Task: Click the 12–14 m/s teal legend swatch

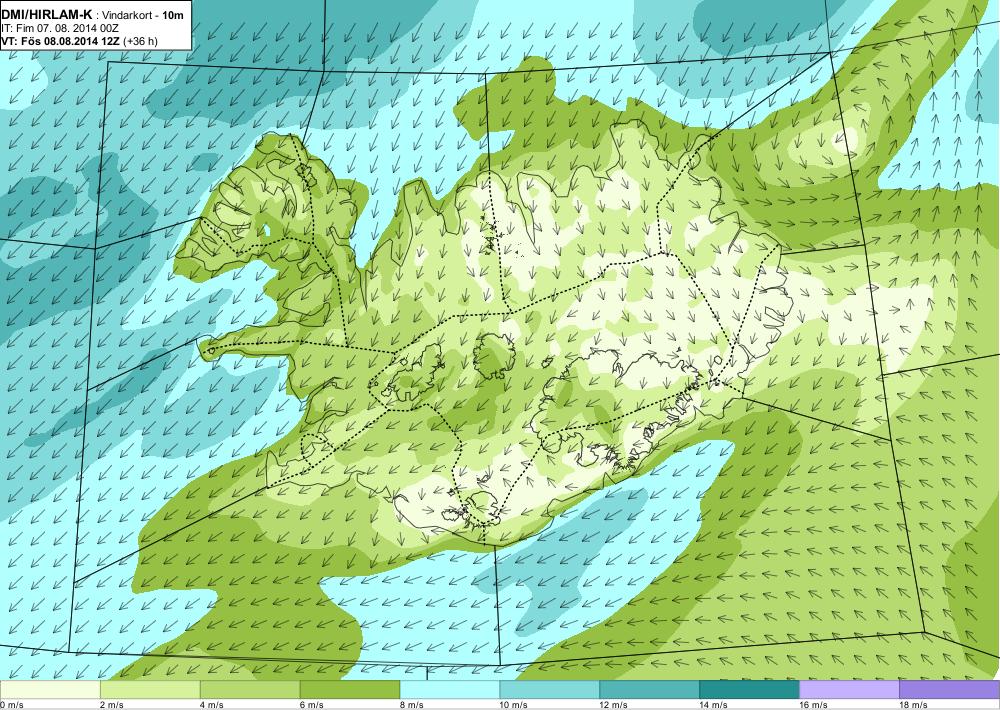Action: [x=649, y=690]
